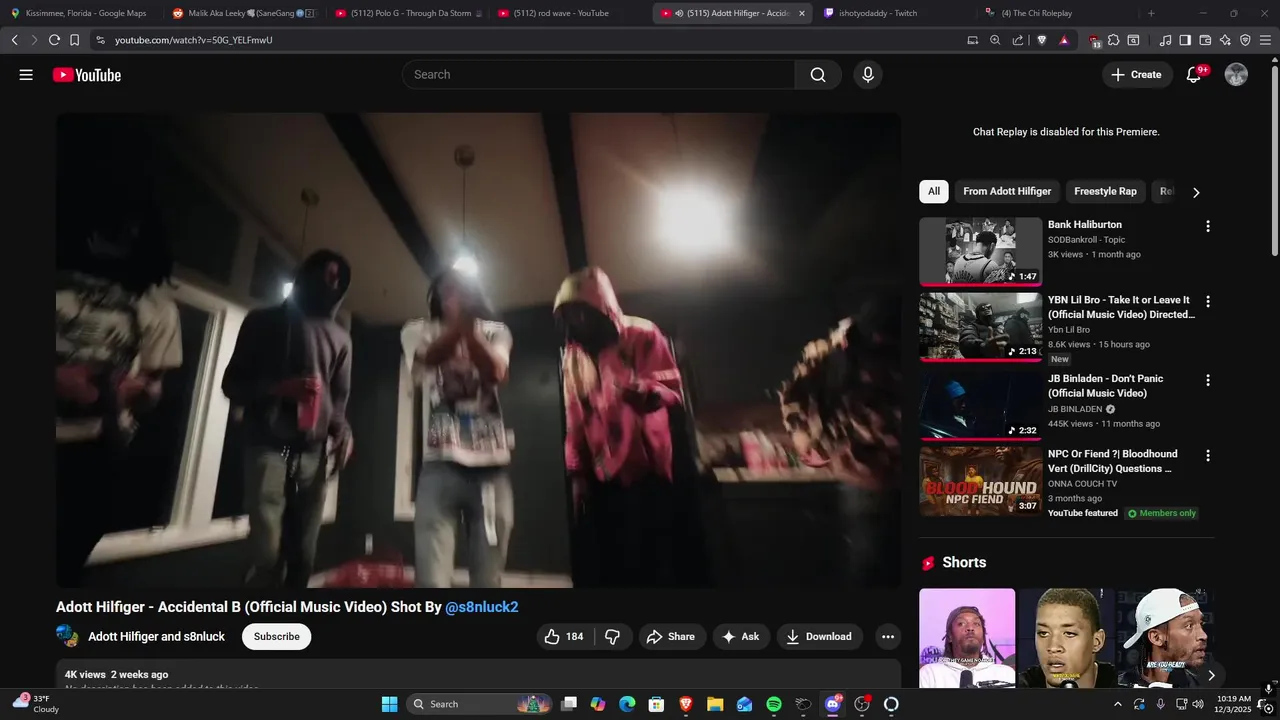1280x720 pixels.
Task: Click the Windows Start button
Action: point(389,704)
